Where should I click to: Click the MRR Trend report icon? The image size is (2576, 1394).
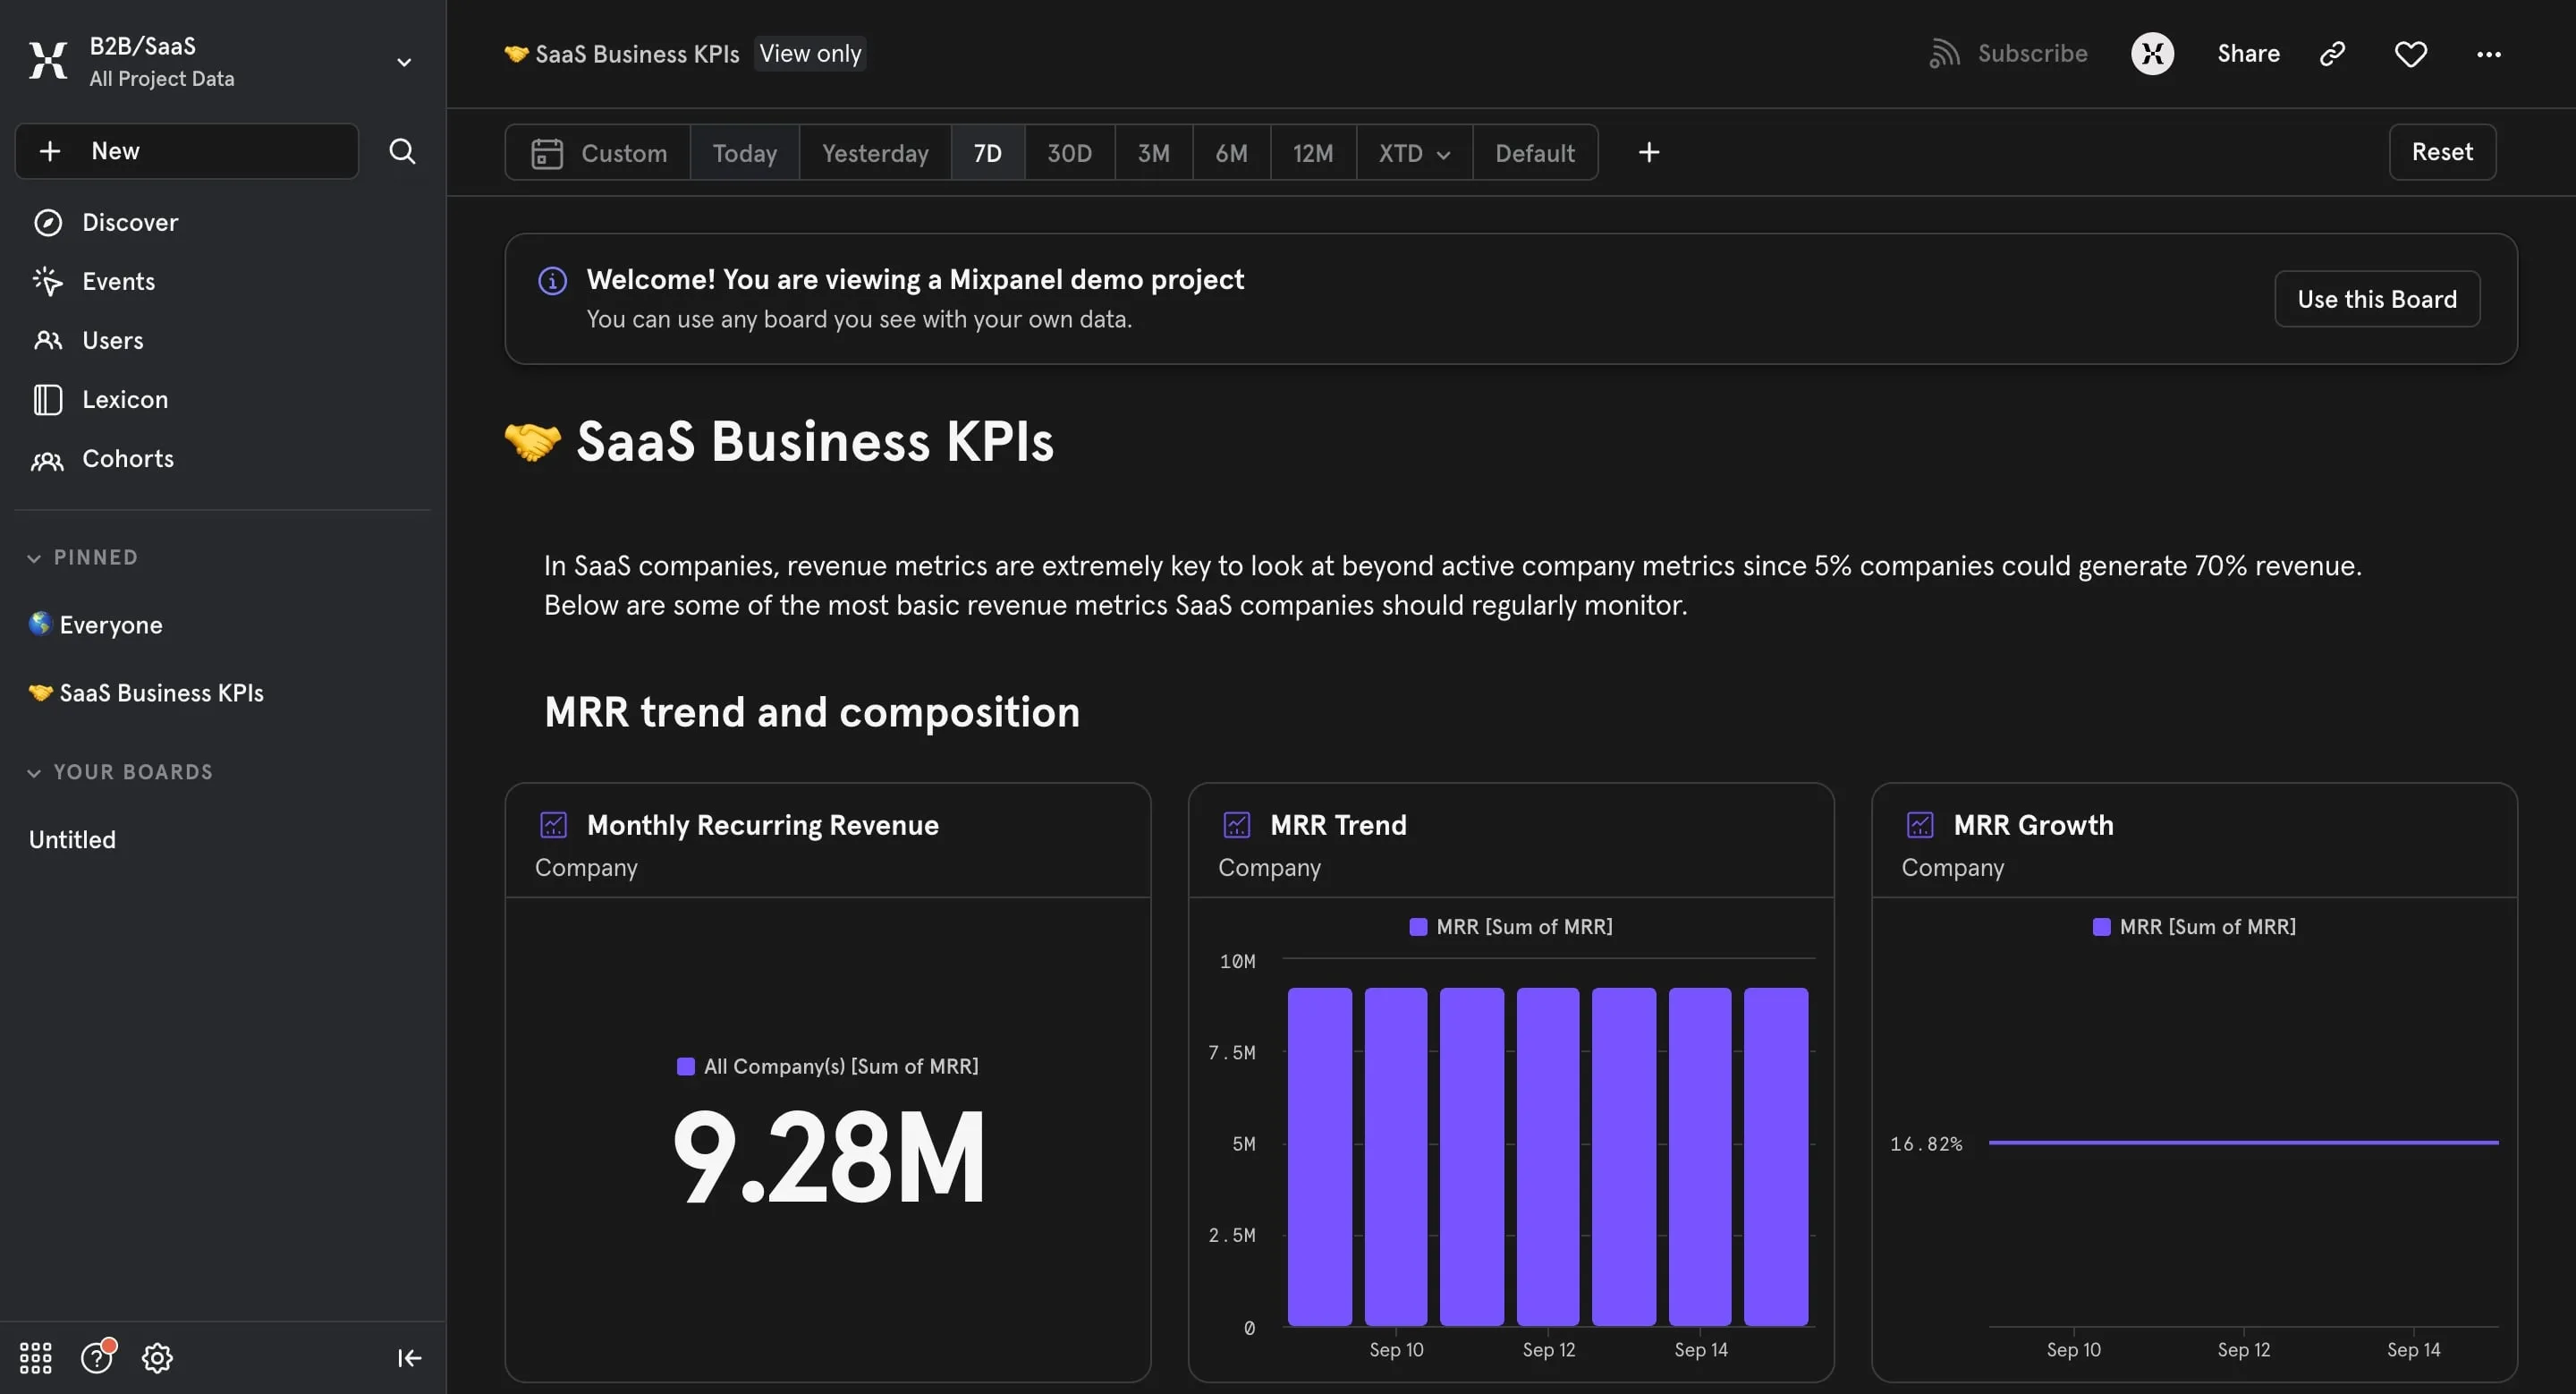coord(1237,825)
